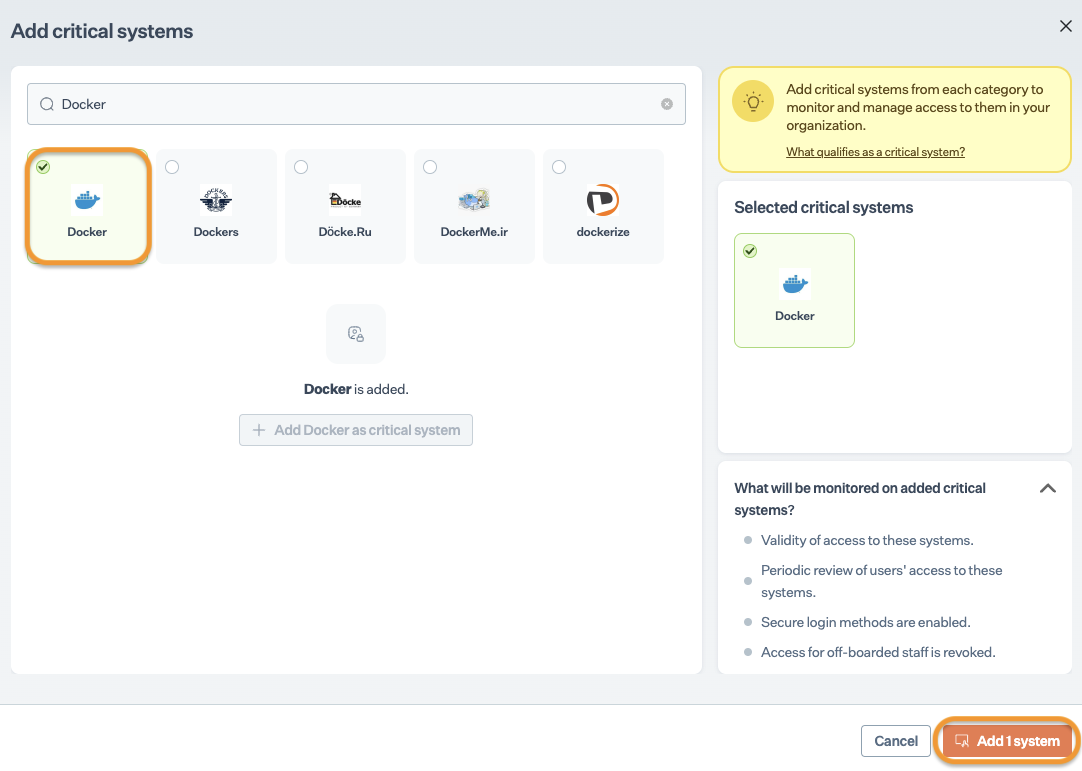Click the 'Docker is added.' message
The image size is (1082, 771).
[x=356, y=389]
